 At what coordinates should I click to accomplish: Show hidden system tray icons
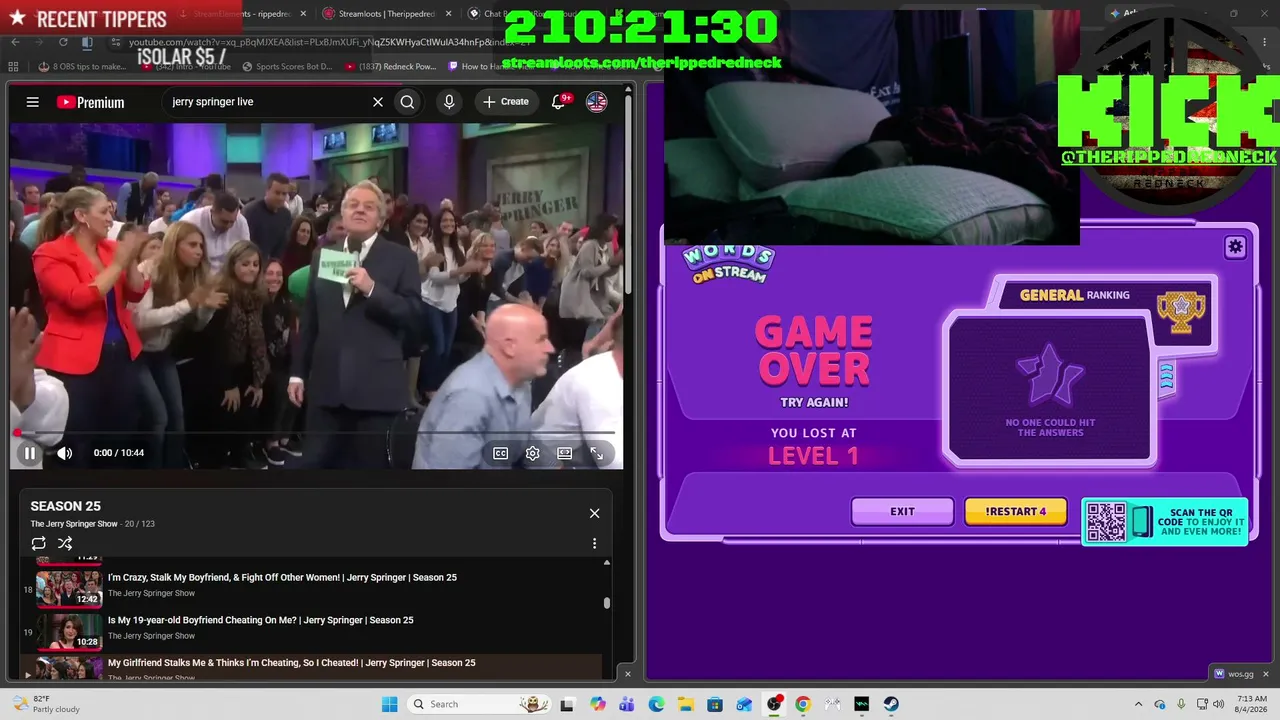point(1138,704)
